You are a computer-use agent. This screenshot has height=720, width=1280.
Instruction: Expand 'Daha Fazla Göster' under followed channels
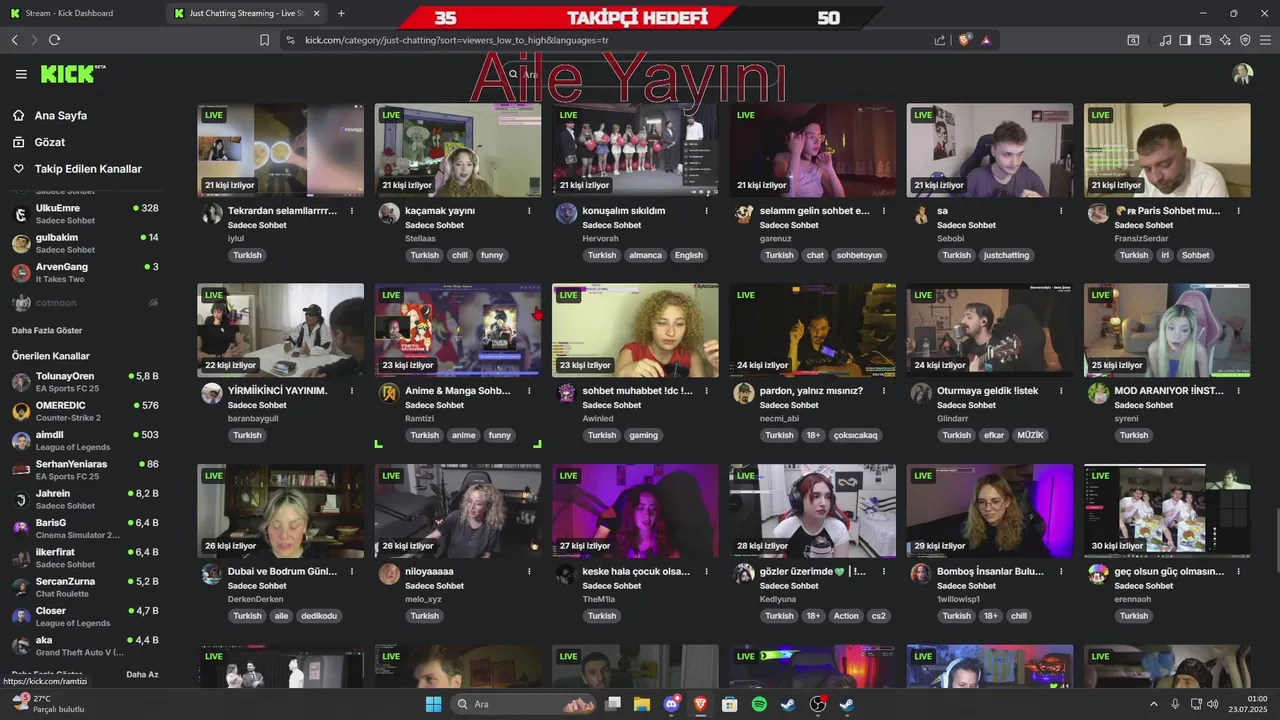coord(47,330)
